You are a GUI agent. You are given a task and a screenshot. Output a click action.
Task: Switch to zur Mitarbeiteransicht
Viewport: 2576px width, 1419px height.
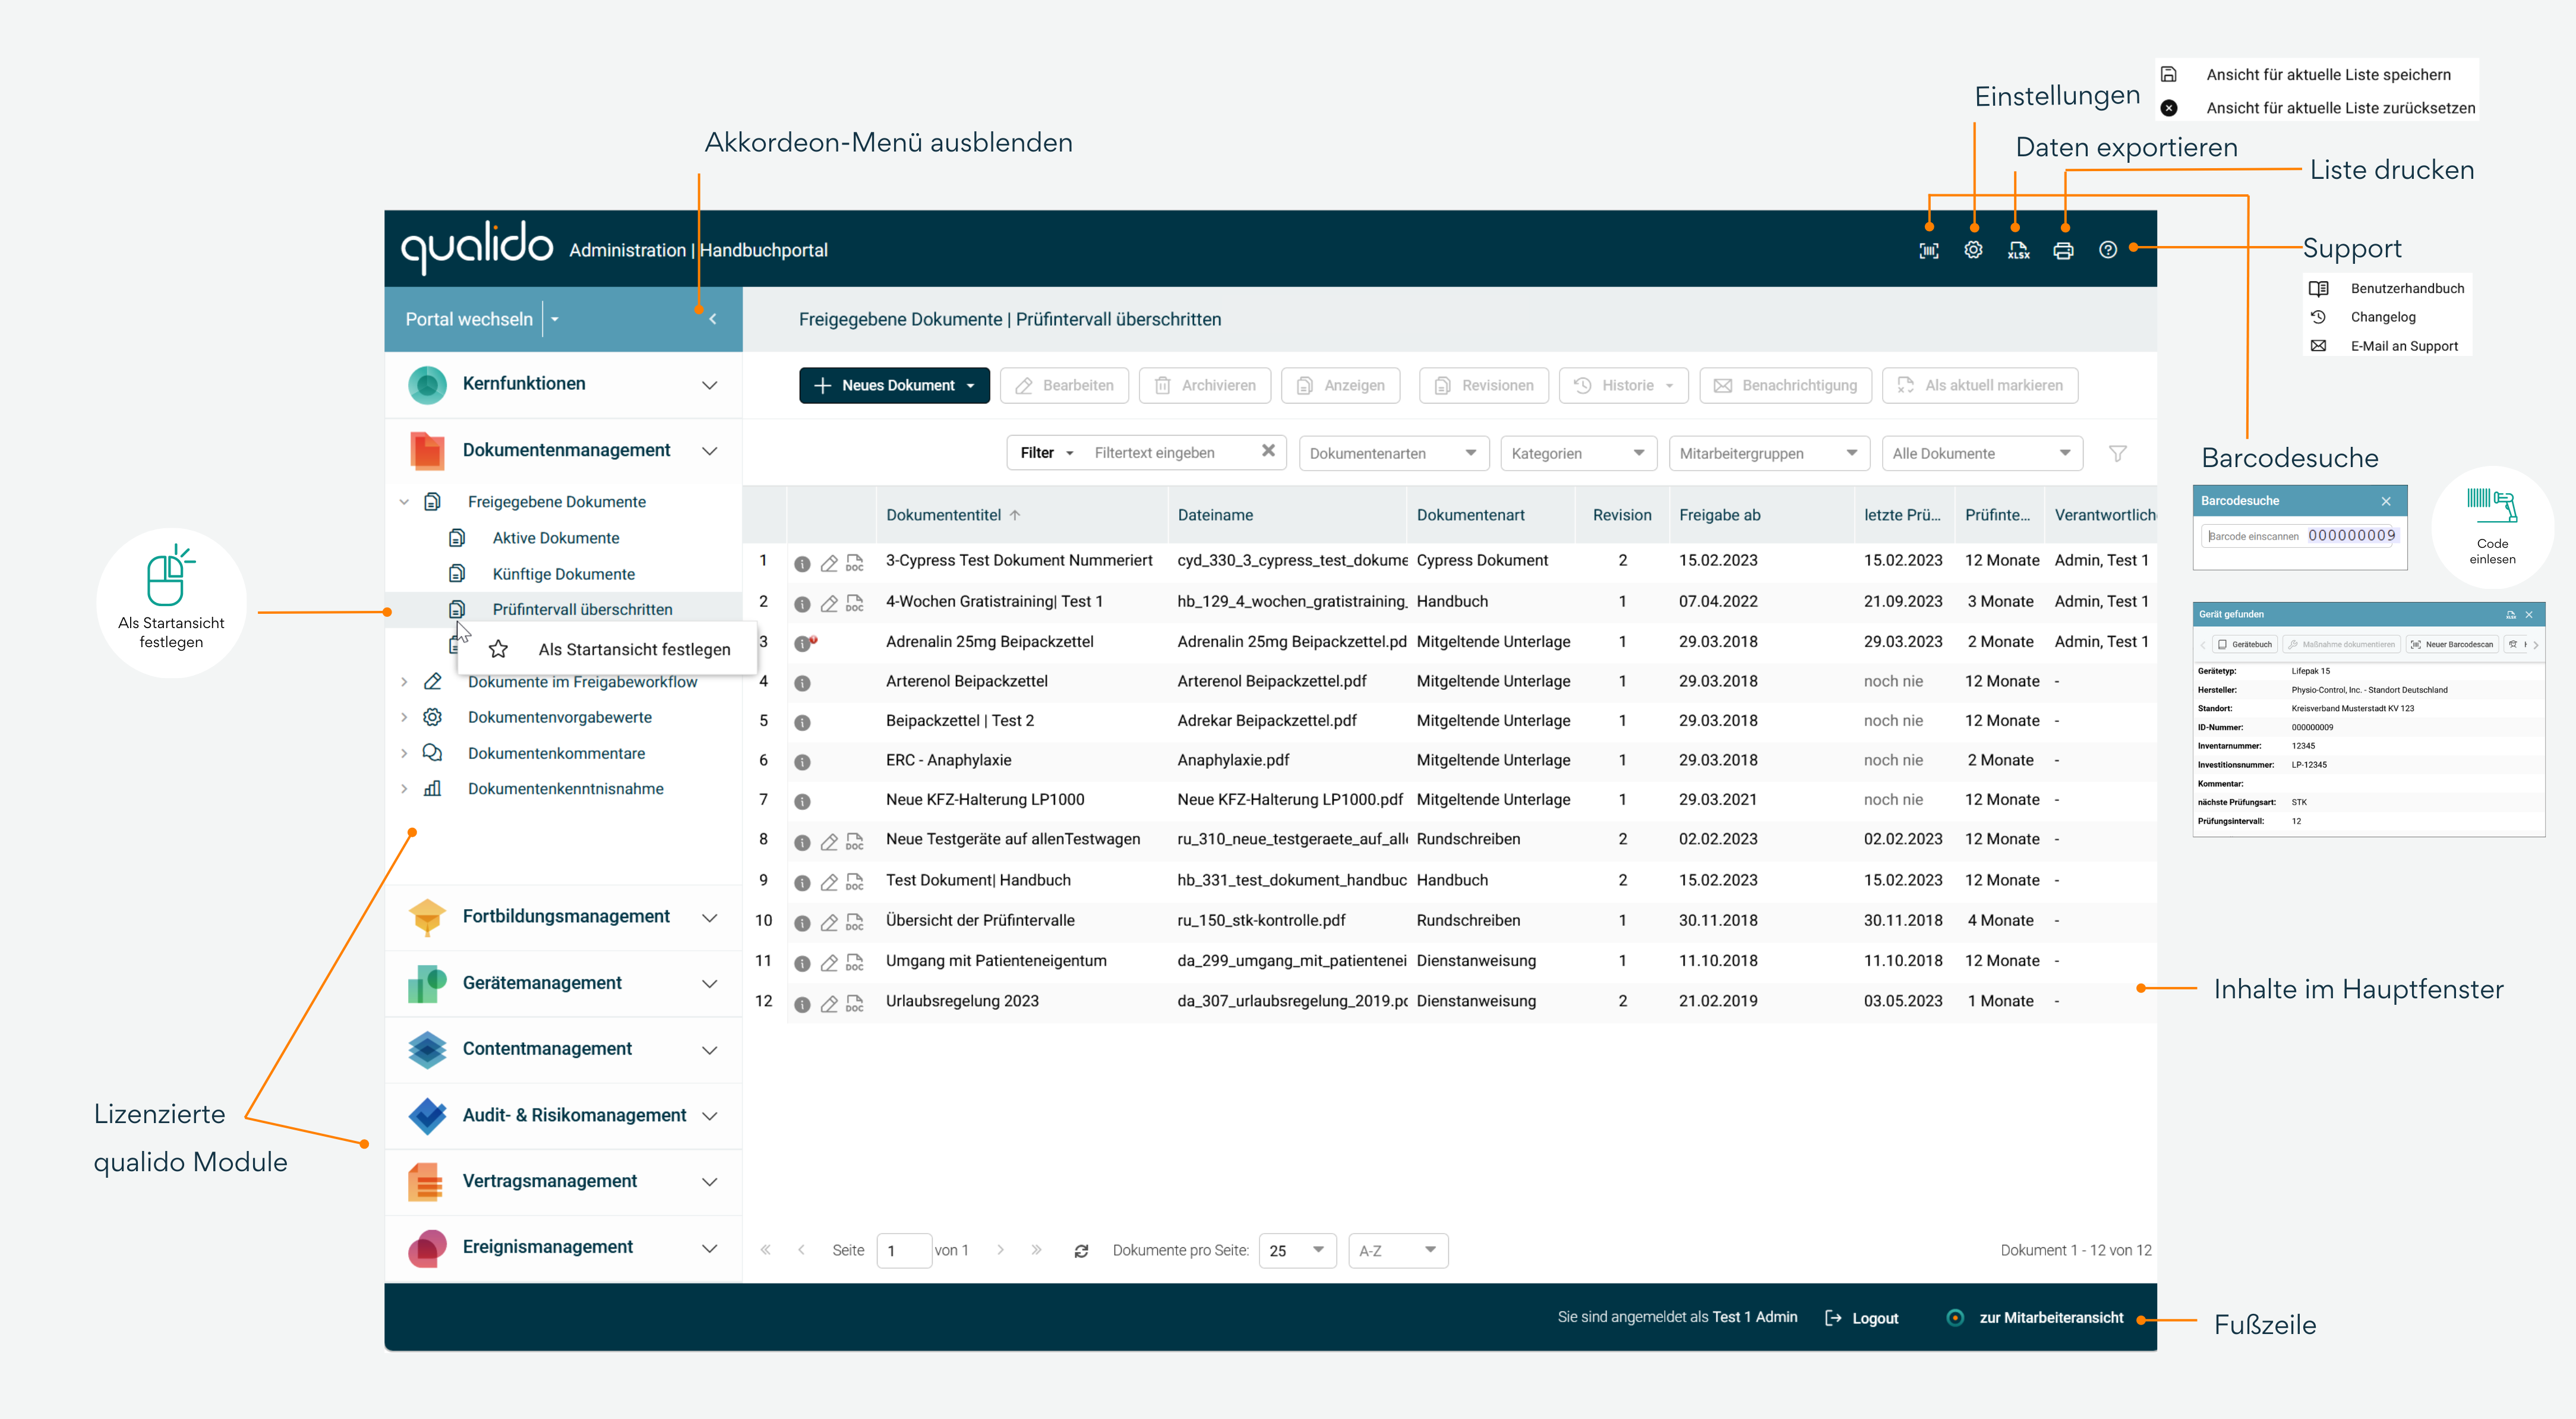coord(2036,1319)
